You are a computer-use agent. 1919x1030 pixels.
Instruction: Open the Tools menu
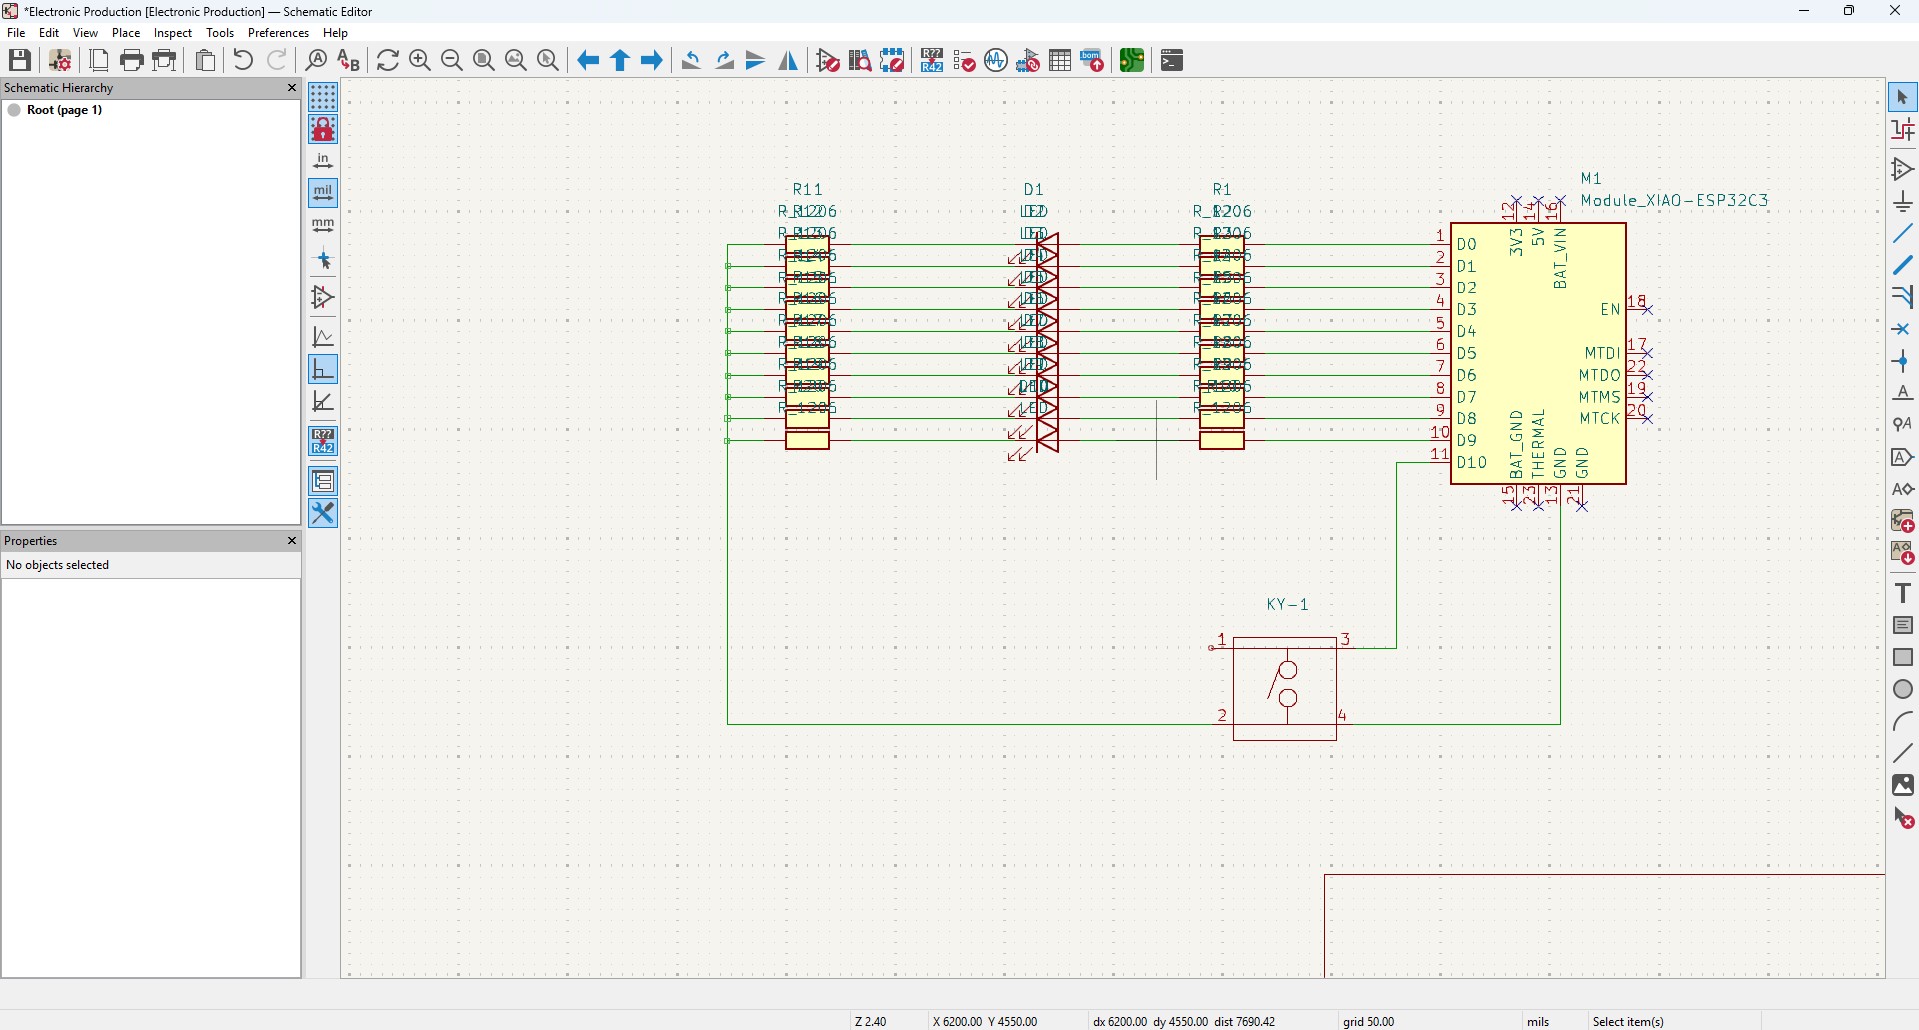220,33
